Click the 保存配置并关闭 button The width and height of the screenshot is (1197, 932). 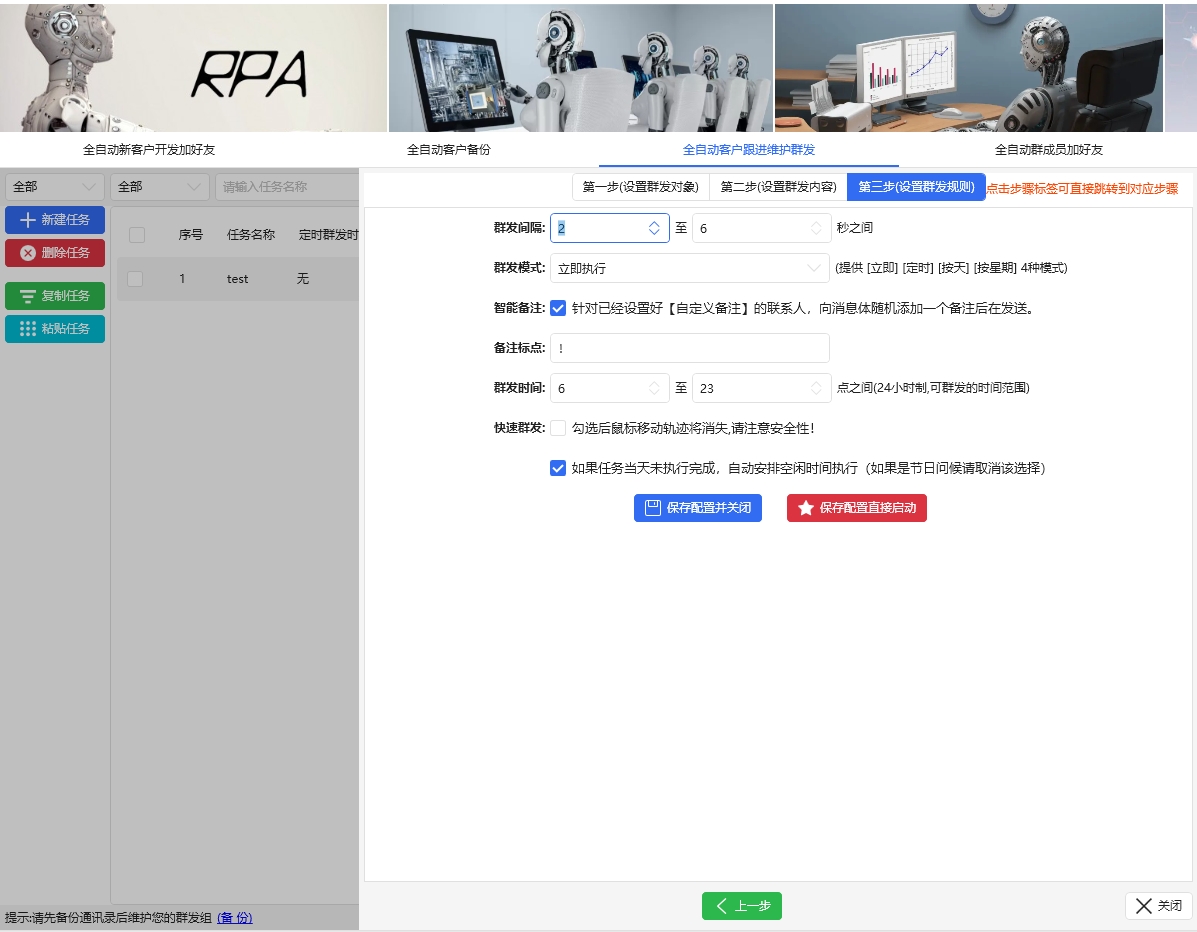point(697,508)
